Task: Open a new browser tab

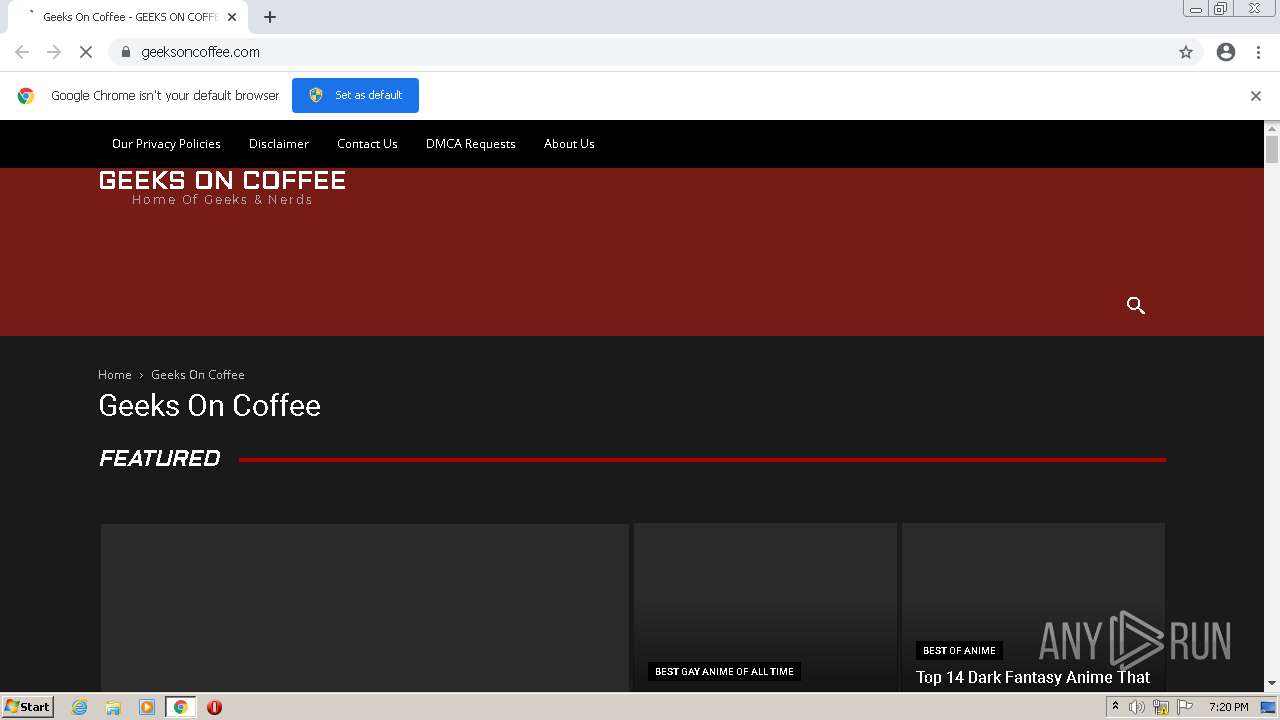Action: click(x=270, y=17)
